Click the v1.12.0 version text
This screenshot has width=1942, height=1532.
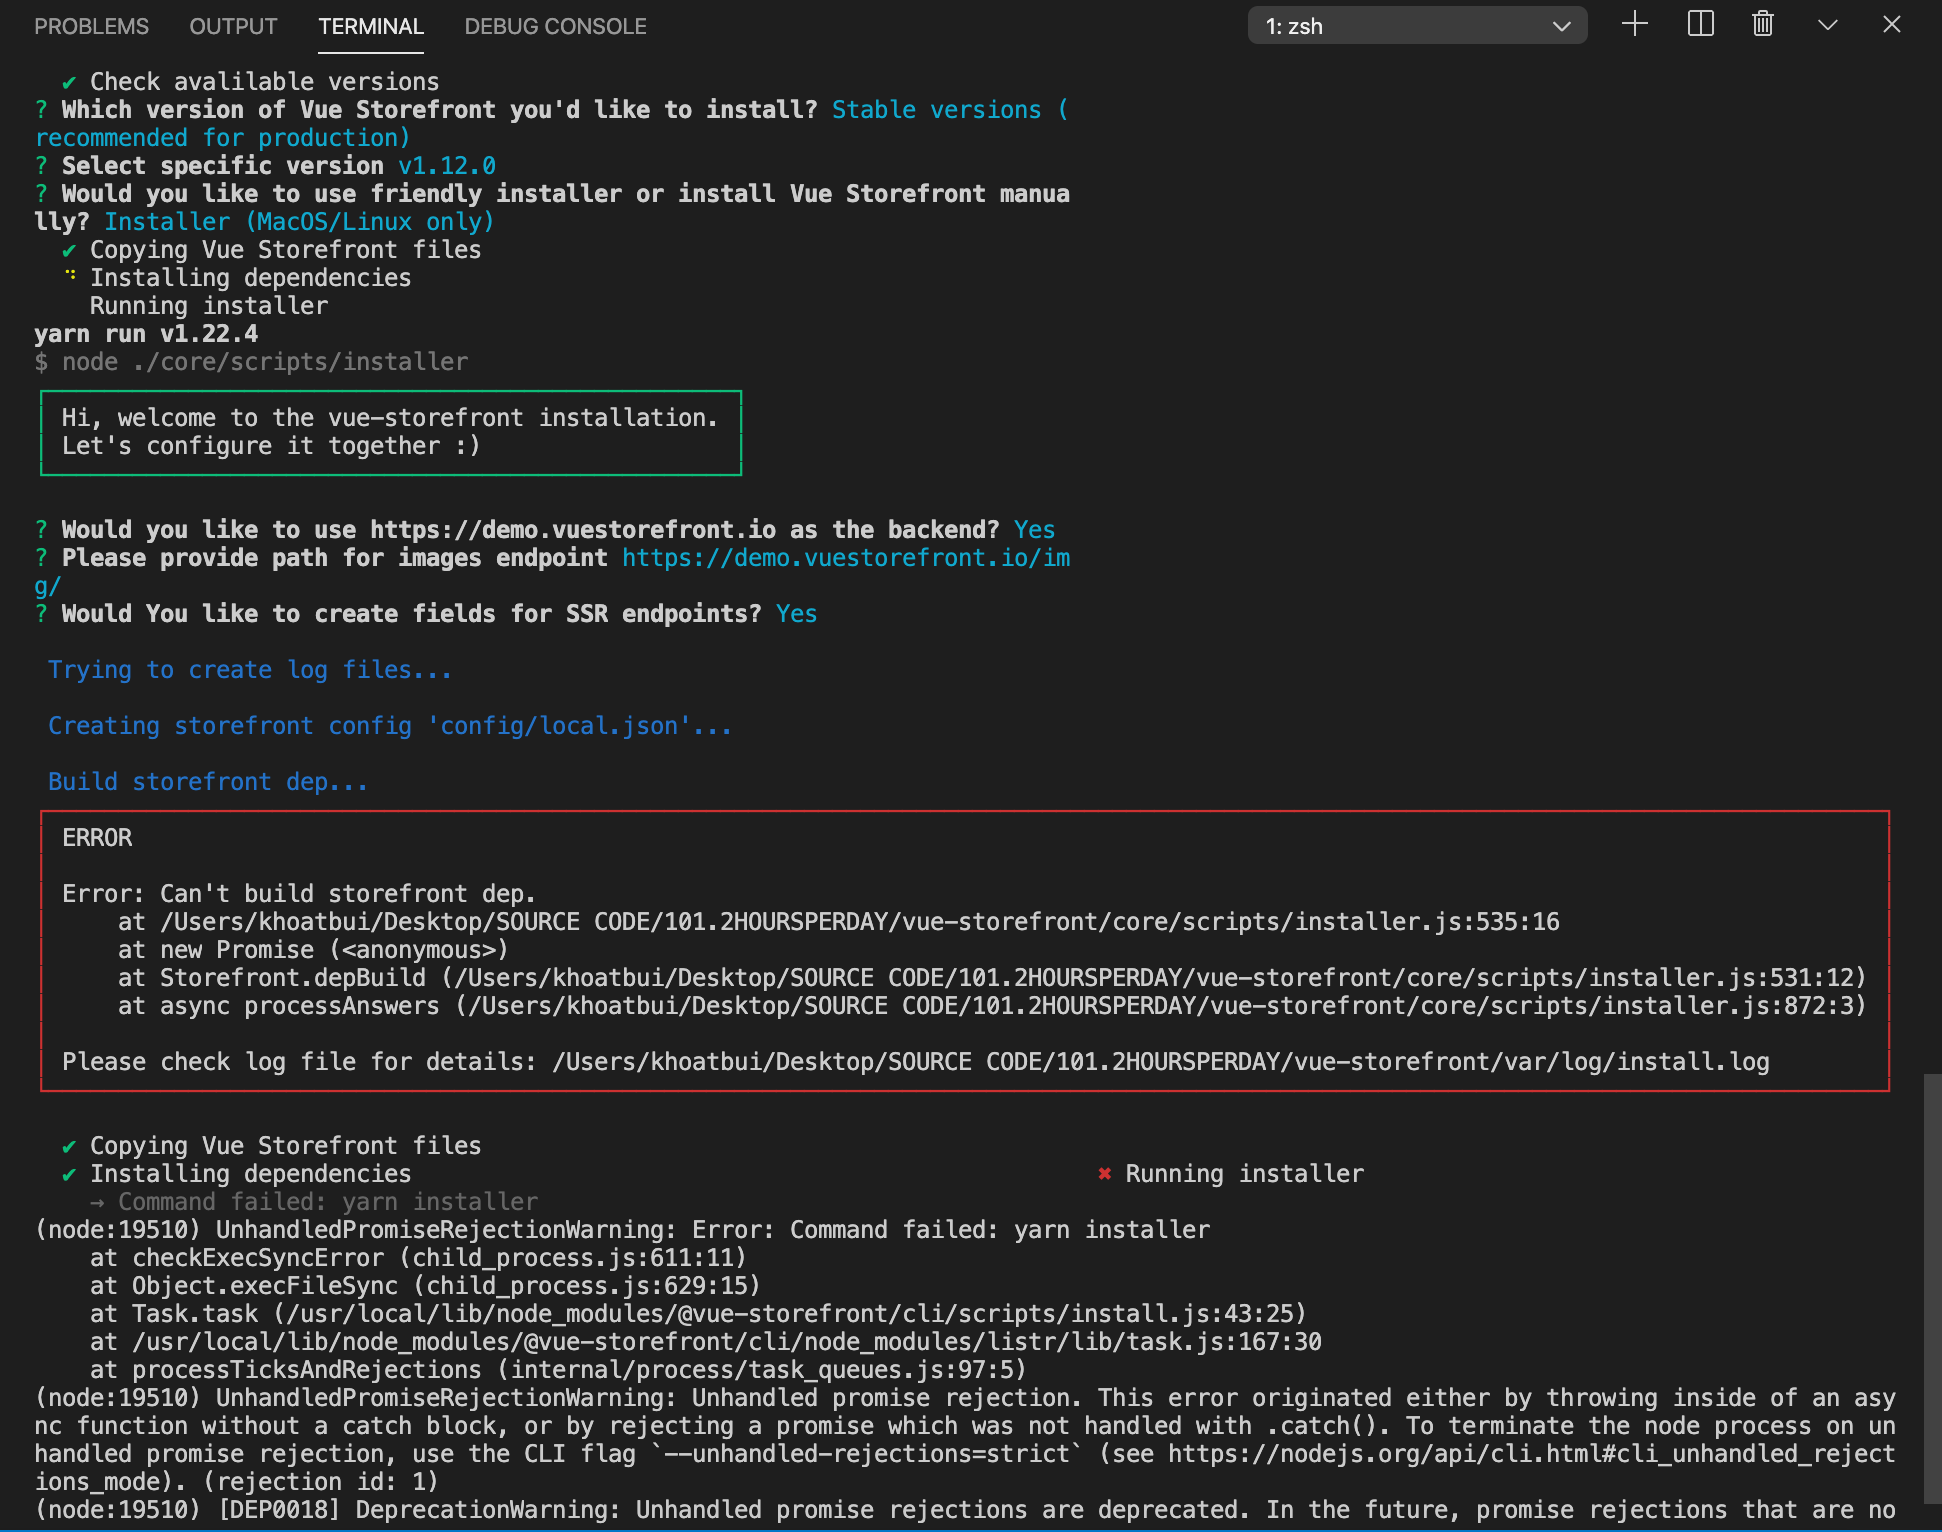click(448, 165)
